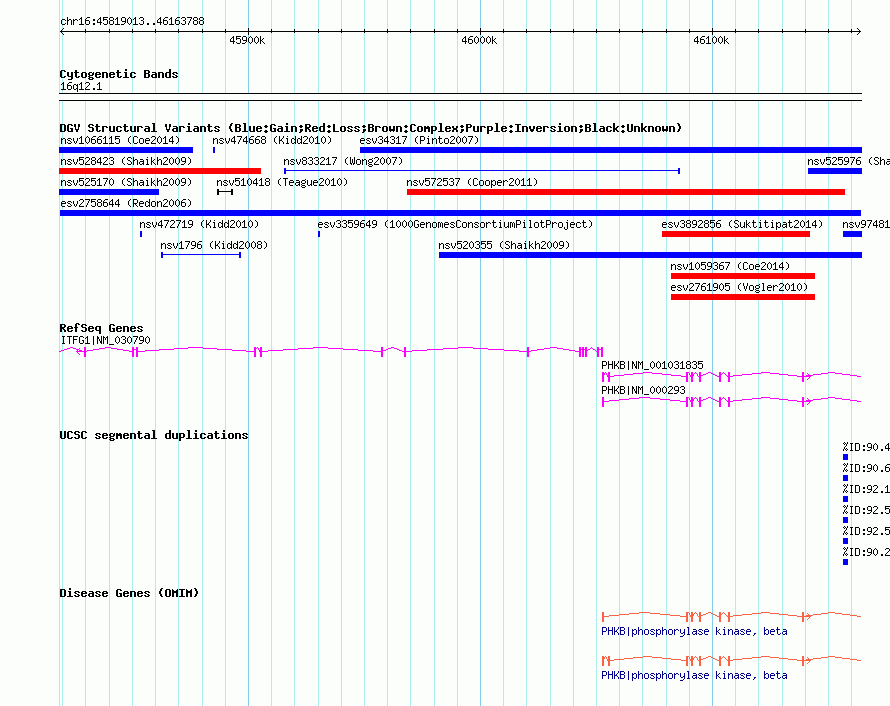This screenshot has width=890, height=706.
Task: Click the nsv510418 (Teague2010) variant label
Action: [x=282, y=182]
